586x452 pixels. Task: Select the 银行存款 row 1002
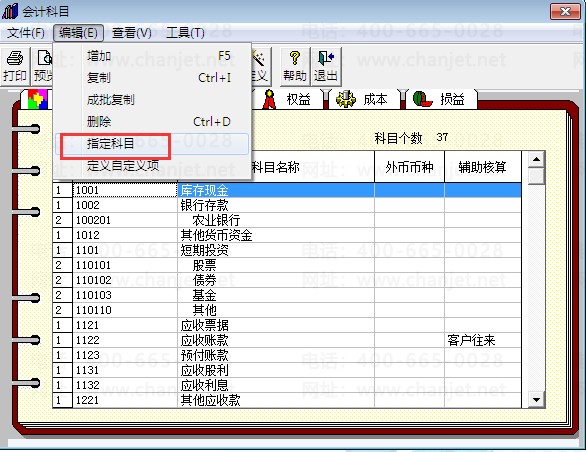tap(287, 205)
